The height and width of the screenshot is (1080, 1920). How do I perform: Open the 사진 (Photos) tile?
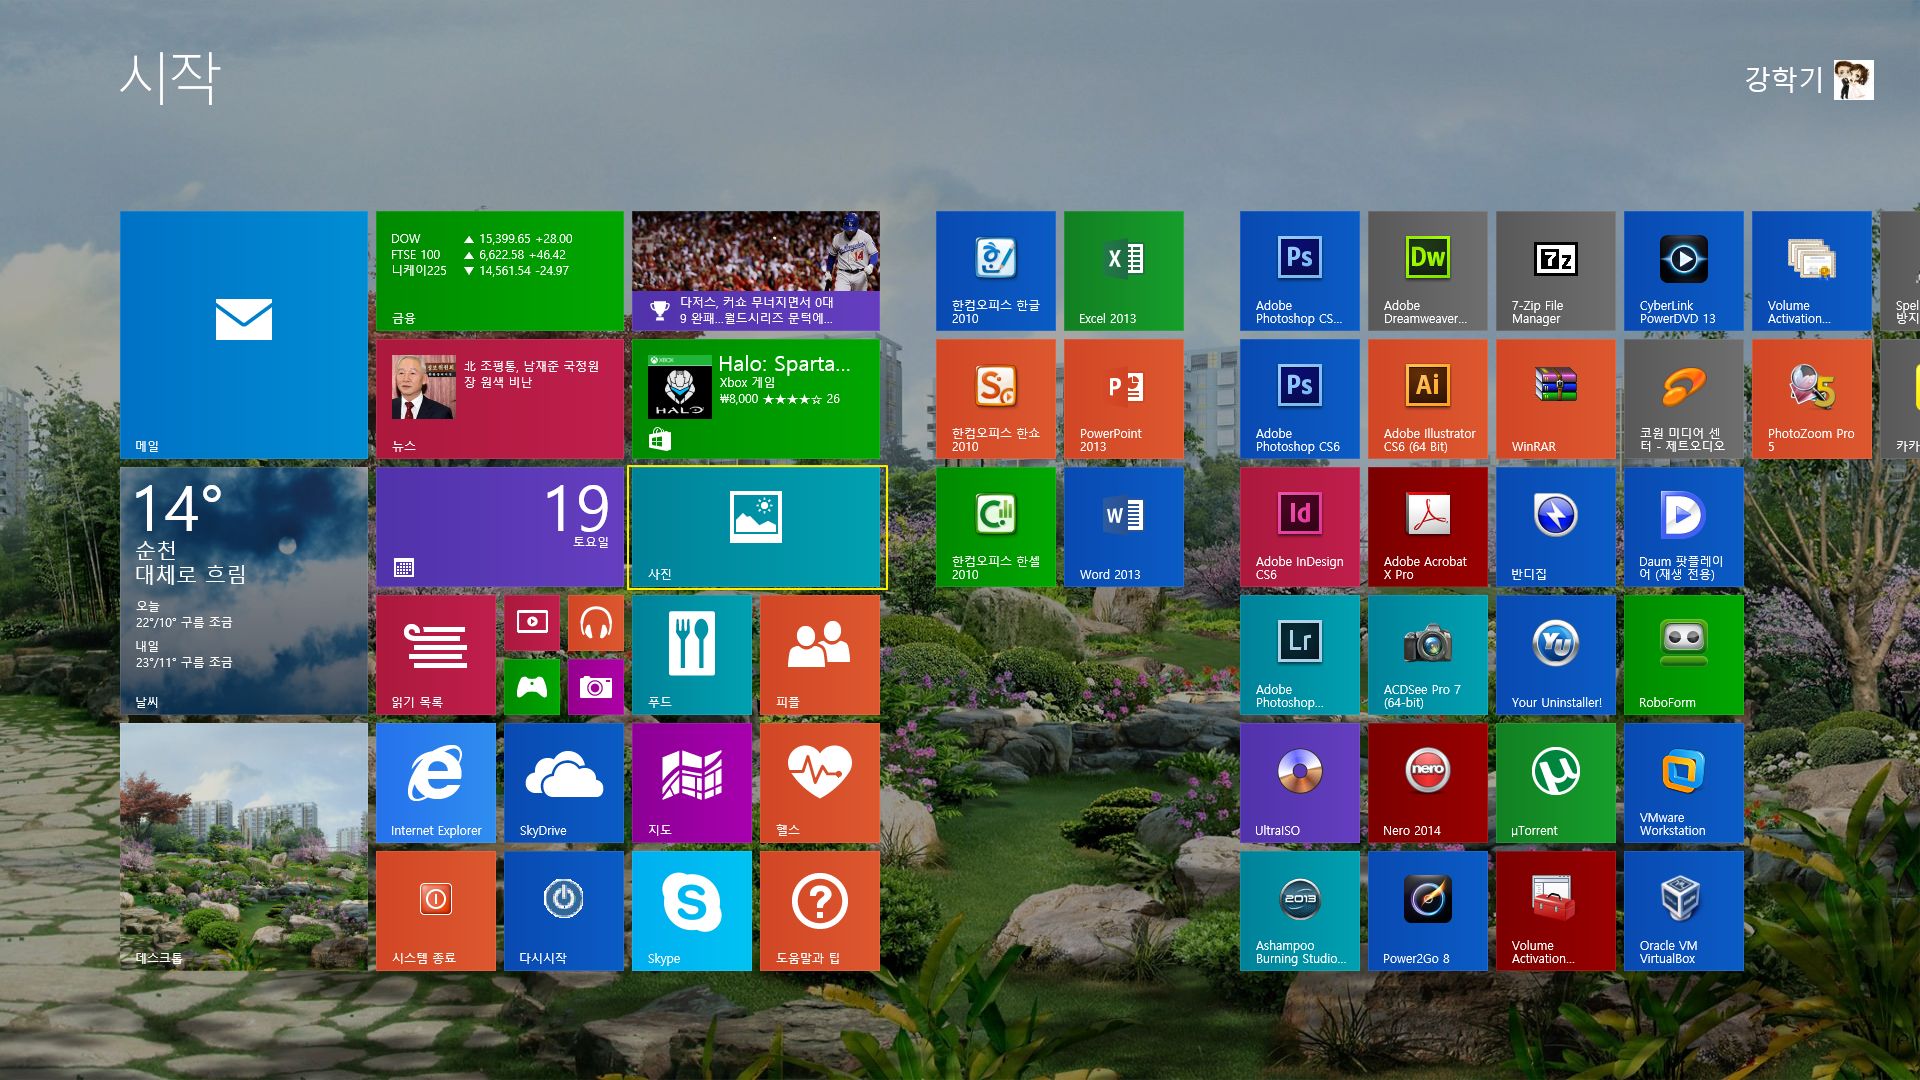[x=756, y=527]
